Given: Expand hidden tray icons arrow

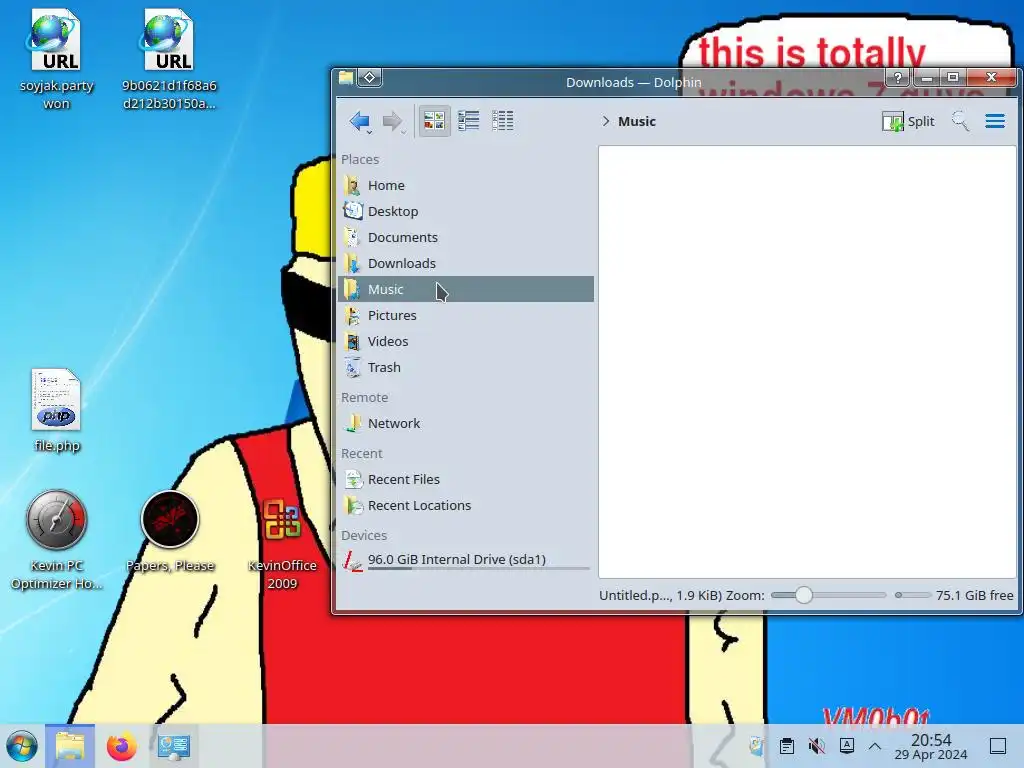Looking at the screenshot, I should (x=875, y=746).
